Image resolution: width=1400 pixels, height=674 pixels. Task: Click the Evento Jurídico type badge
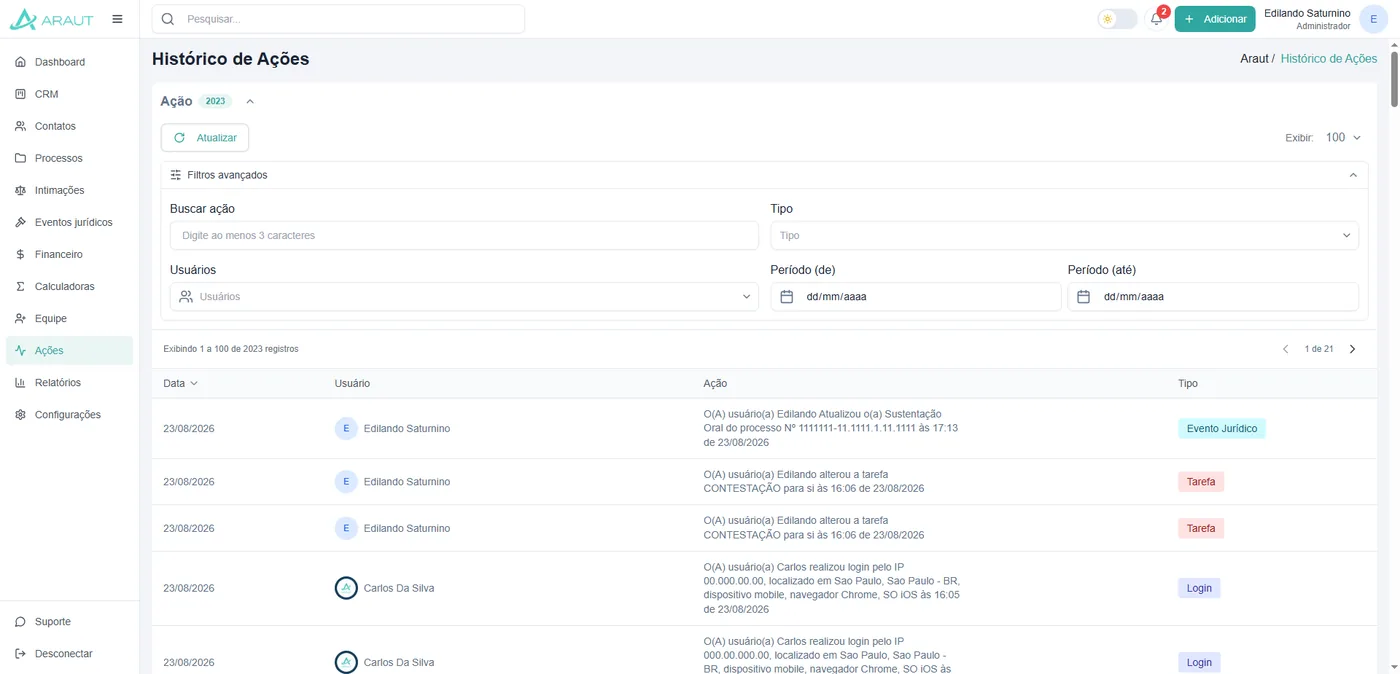[x=1222, y=428]
